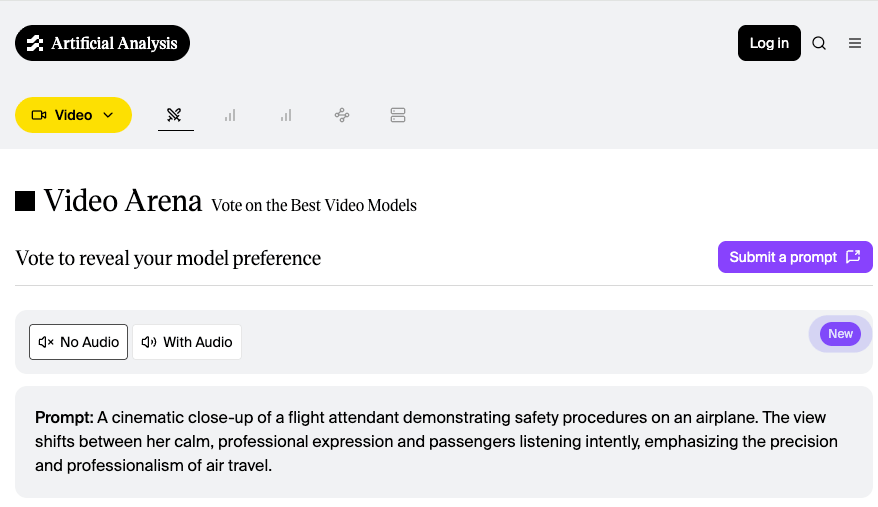
Task: Select the No Audio option
Action: (x=79, y=342)
